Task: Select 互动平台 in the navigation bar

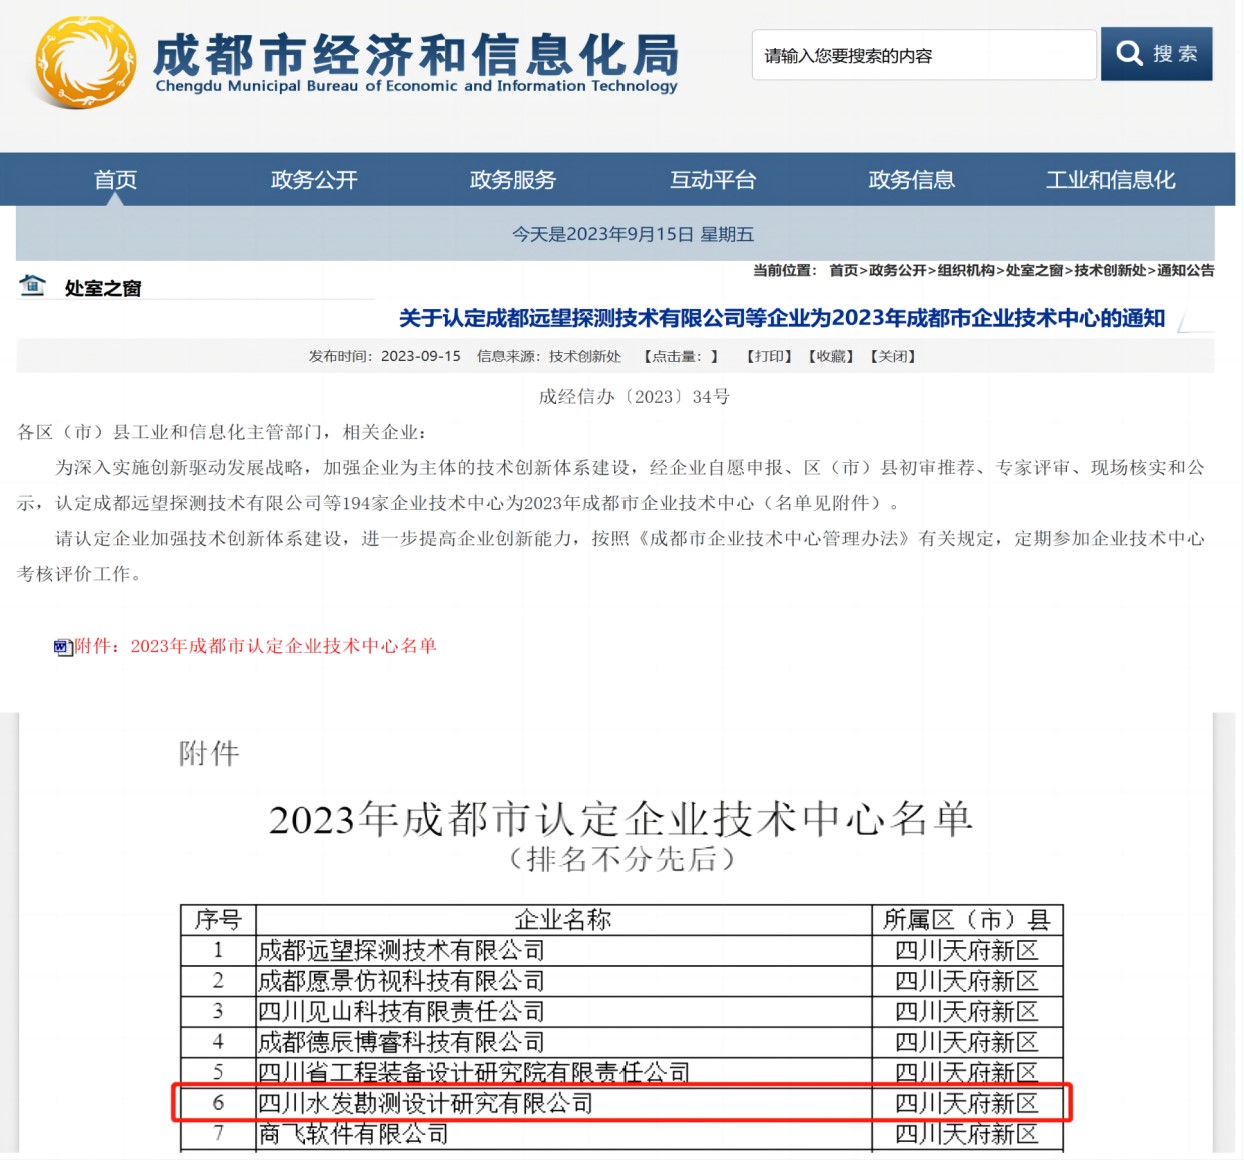Action: (x=712, y=180)
